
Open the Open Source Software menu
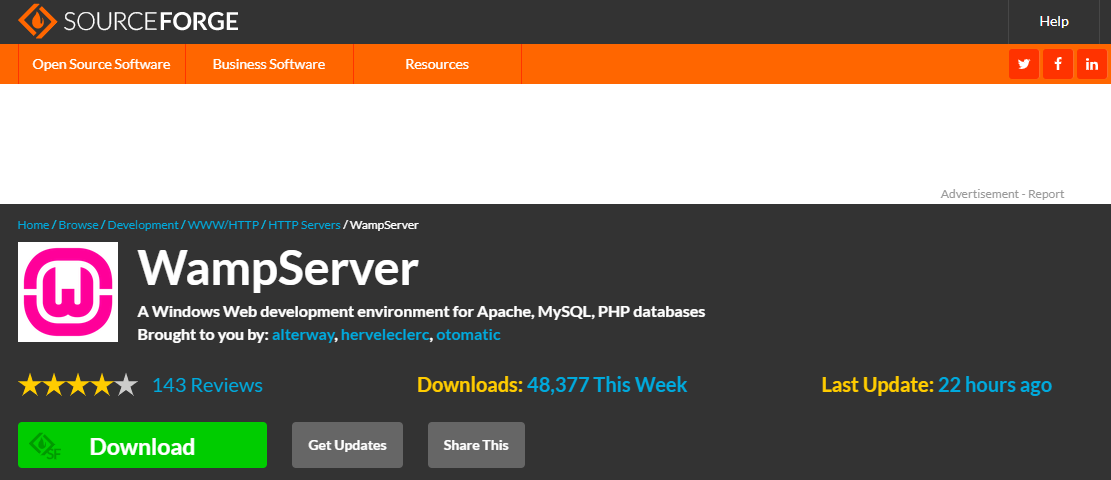[101, 64]
